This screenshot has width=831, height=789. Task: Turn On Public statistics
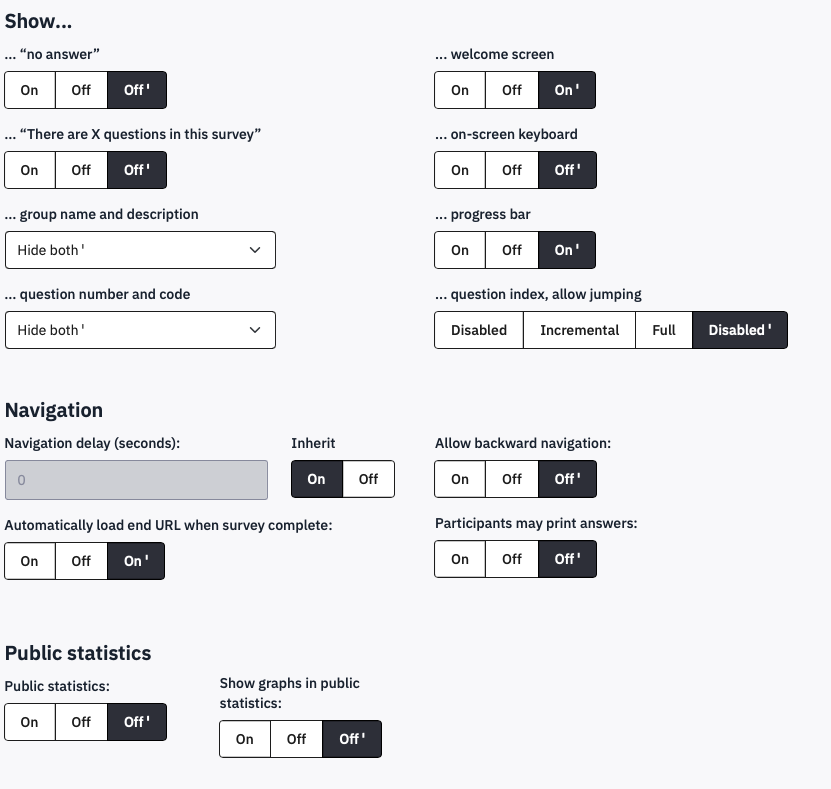[30, 722]
